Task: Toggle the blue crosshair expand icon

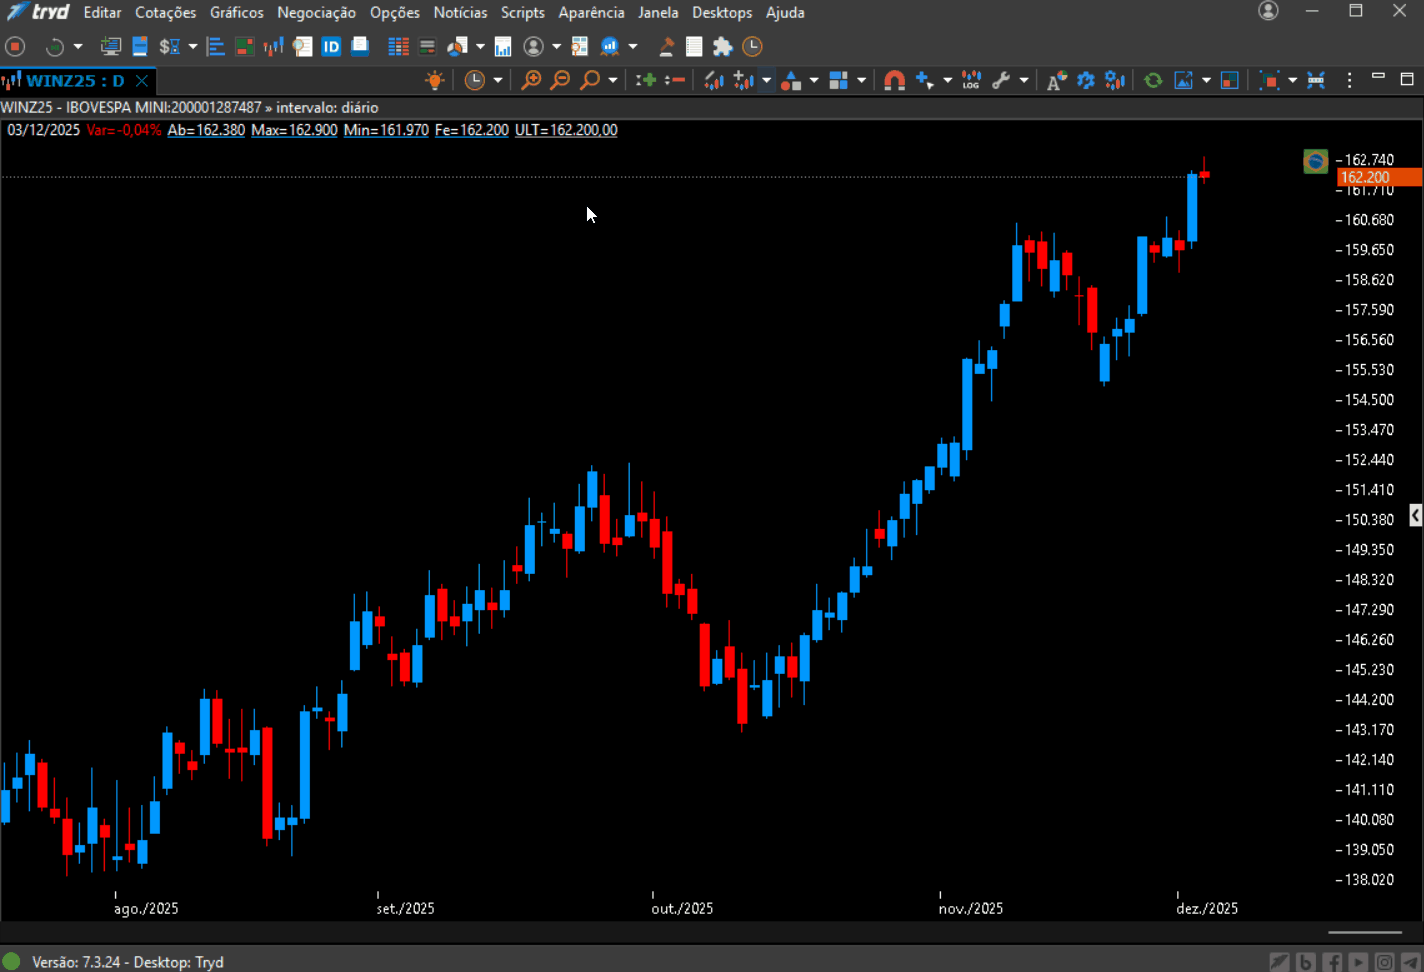Action: click(x=1316, y=81)
